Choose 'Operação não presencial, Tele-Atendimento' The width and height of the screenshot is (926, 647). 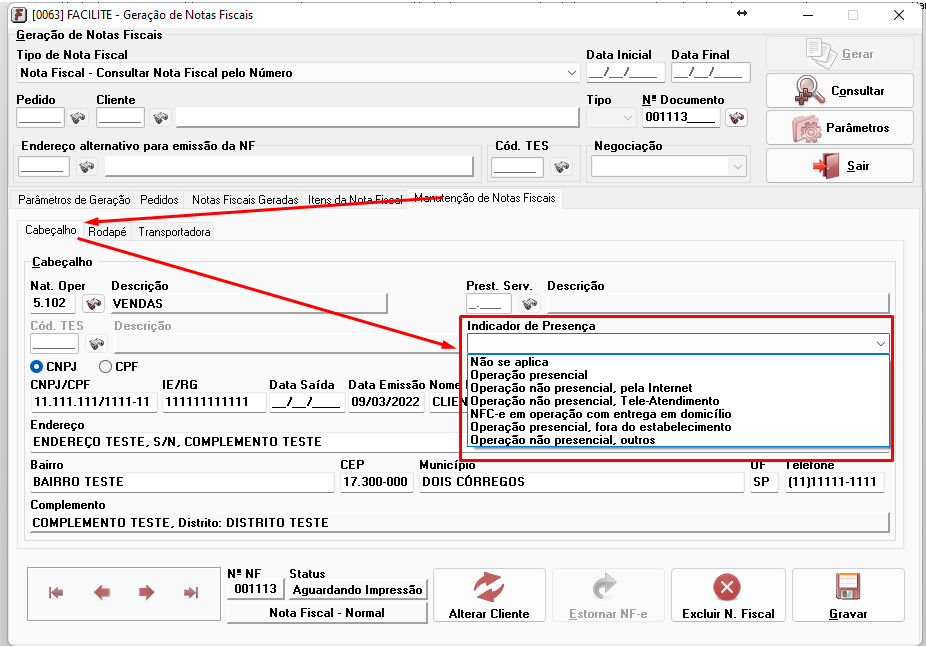678,401
